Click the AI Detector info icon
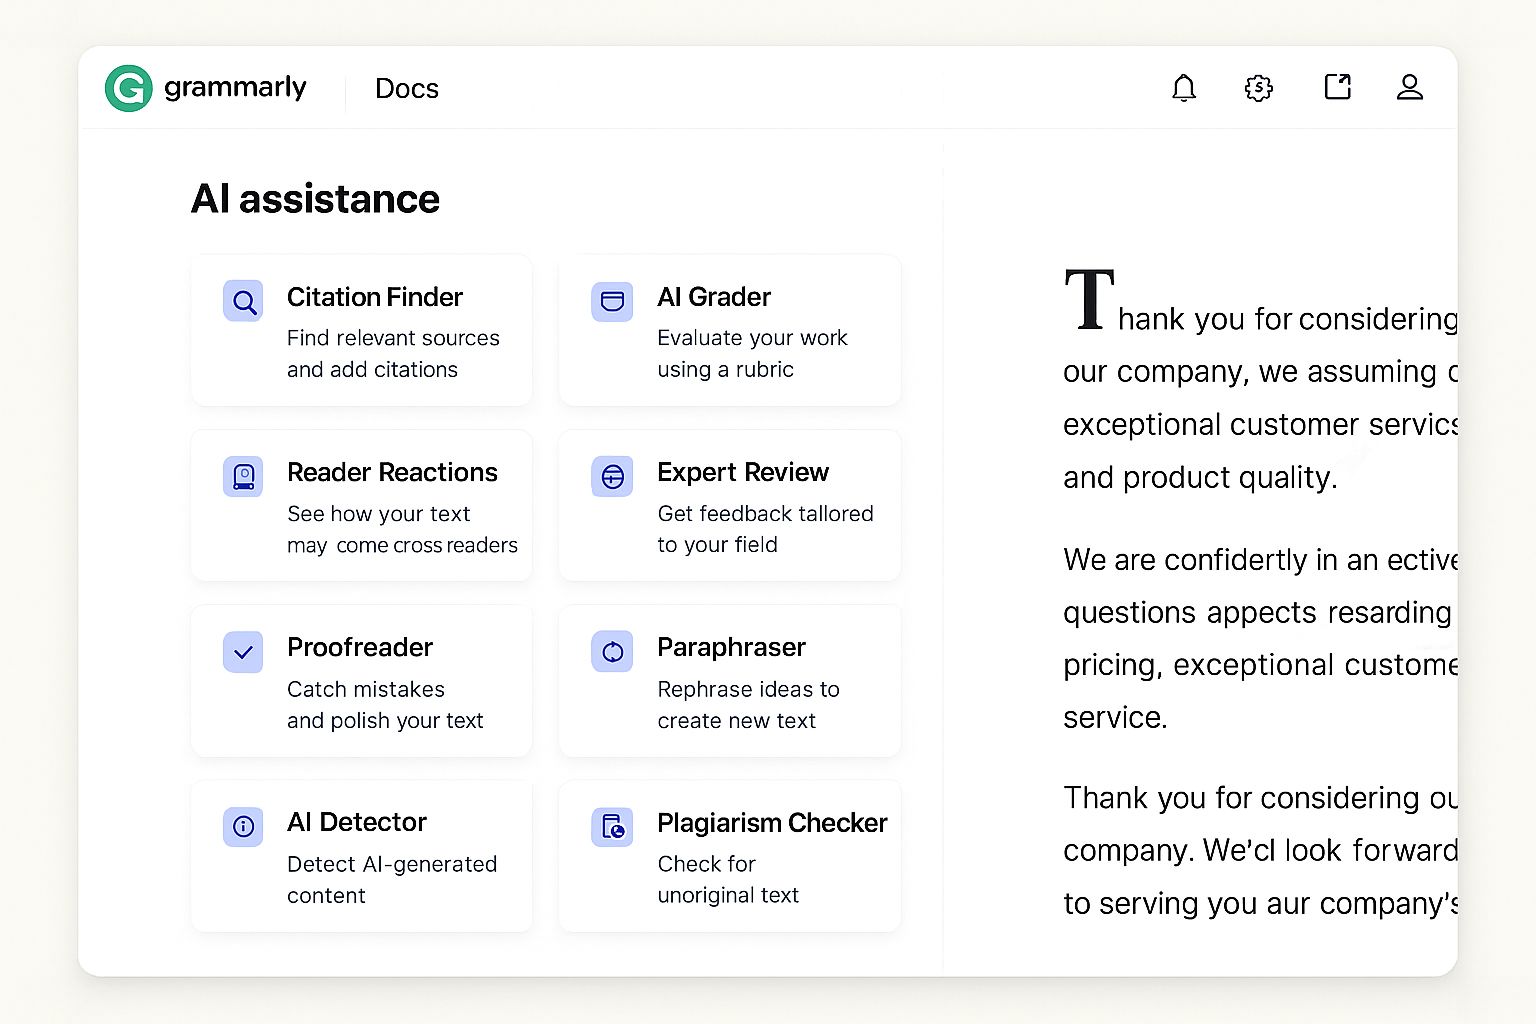 click(243, 827)
